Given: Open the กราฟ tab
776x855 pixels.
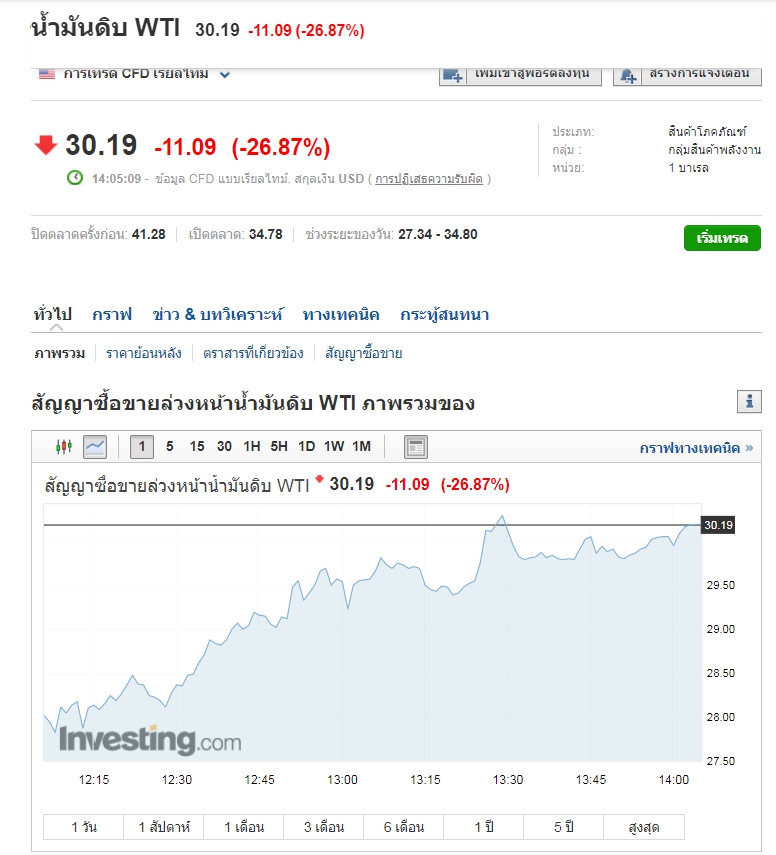Looking at the screenshot, I should coord(112,314).
